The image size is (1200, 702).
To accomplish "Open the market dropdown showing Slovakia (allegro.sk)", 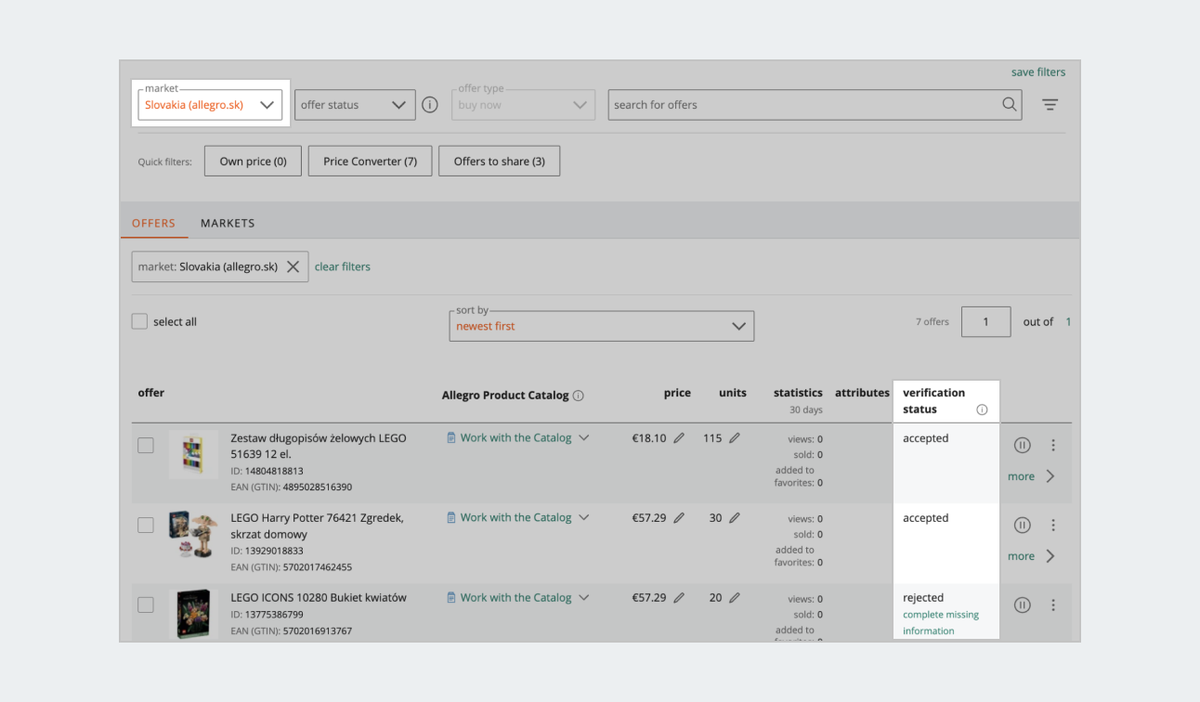I will coord(210,104).
